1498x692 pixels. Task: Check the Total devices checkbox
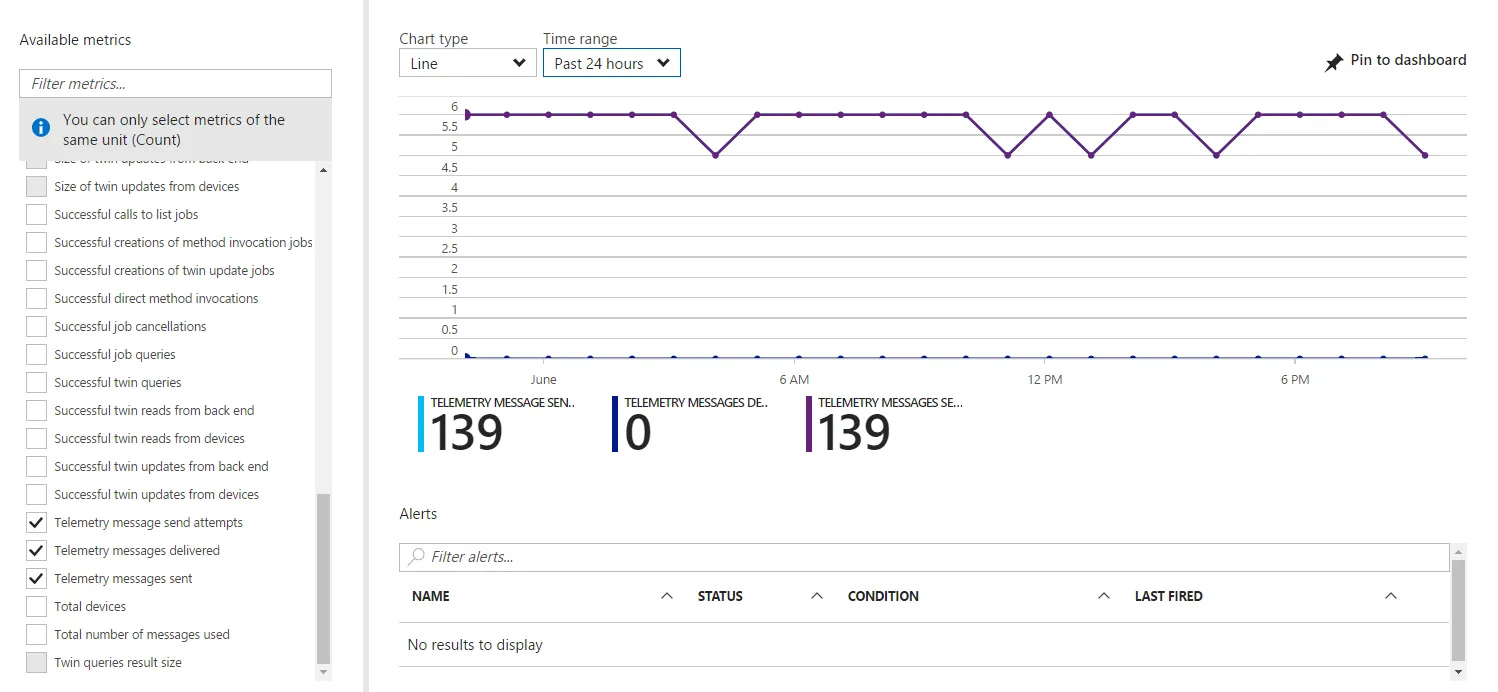point(36,606)
